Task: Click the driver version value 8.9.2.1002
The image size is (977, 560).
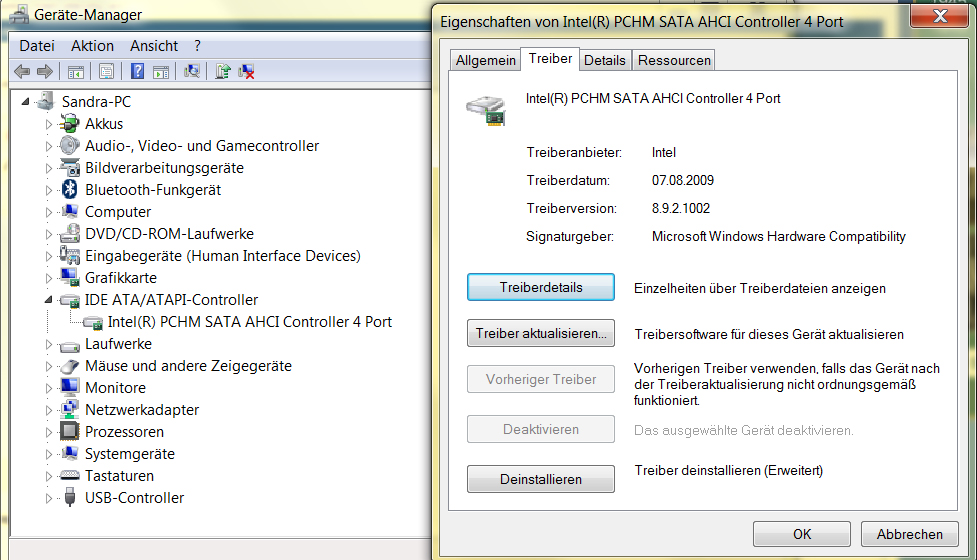Action: click(680, 209)
